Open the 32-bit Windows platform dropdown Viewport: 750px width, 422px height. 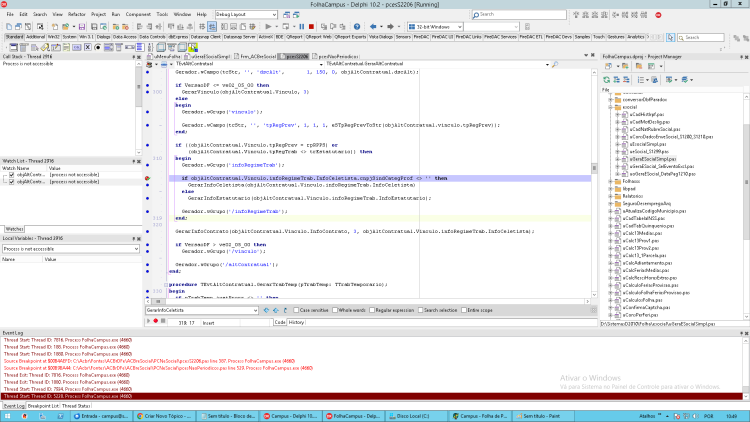(435, 27)
